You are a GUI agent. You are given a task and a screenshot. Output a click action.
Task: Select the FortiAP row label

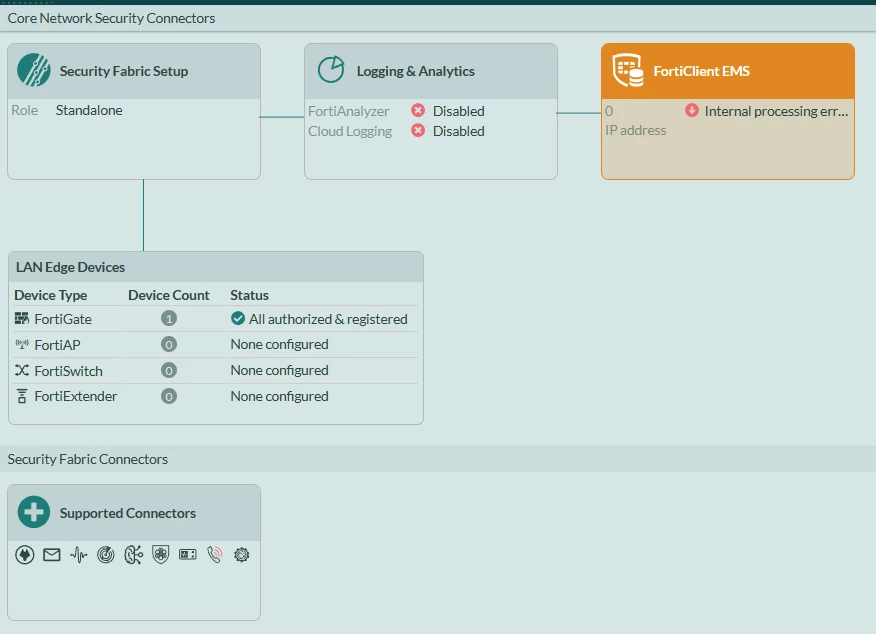click(x=58, y=345)
